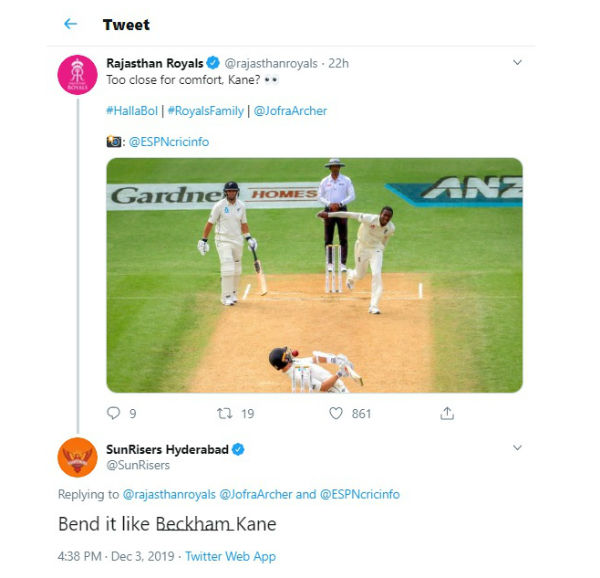Go back using the blue arrow
The image size is (600, 578).
pos(70,24)
